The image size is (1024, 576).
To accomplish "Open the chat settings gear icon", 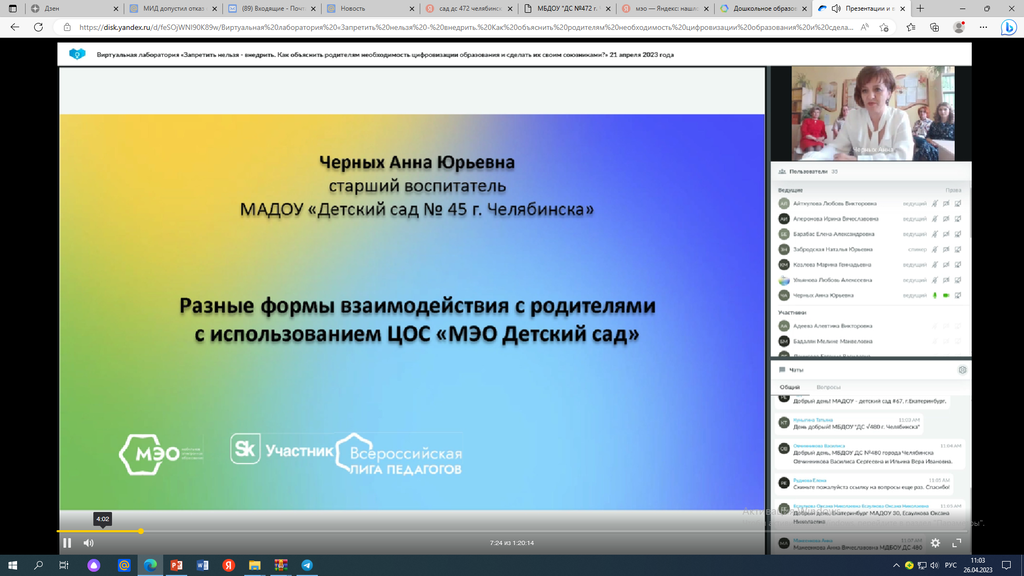I will coord(962,370).
